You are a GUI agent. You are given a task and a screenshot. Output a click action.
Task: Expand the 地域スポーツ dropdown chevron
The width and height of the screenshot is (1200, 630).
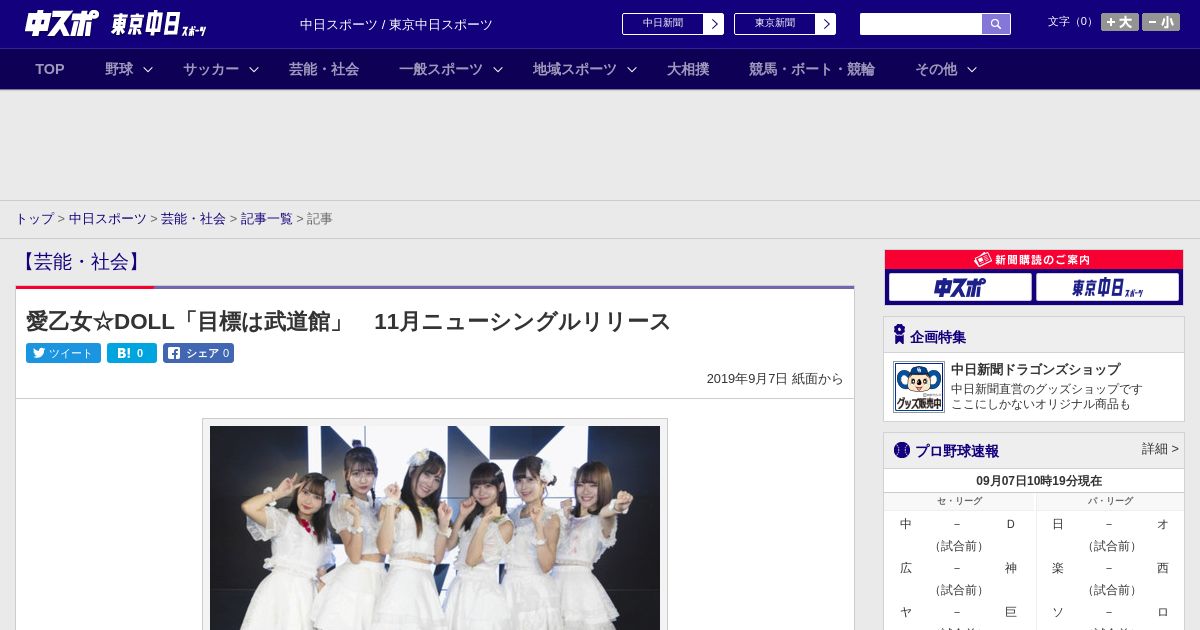pyautogui.click(x=632, y=69)
